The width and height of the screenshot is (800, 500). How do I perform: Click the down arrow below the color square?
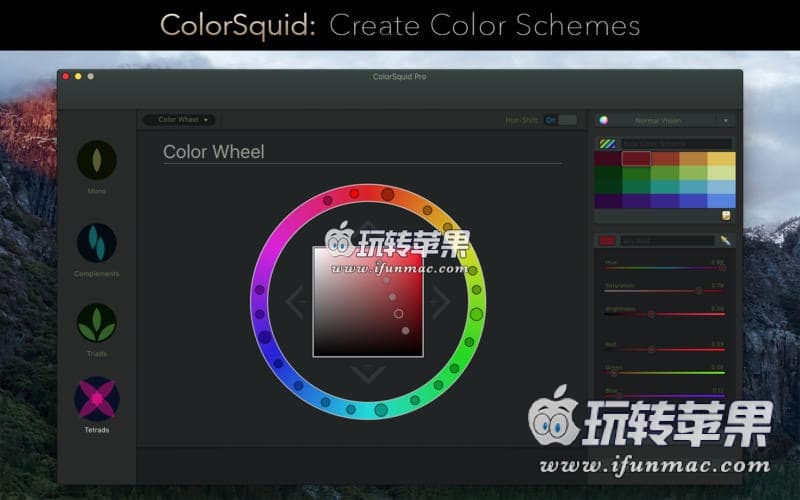tap(368, 374)
